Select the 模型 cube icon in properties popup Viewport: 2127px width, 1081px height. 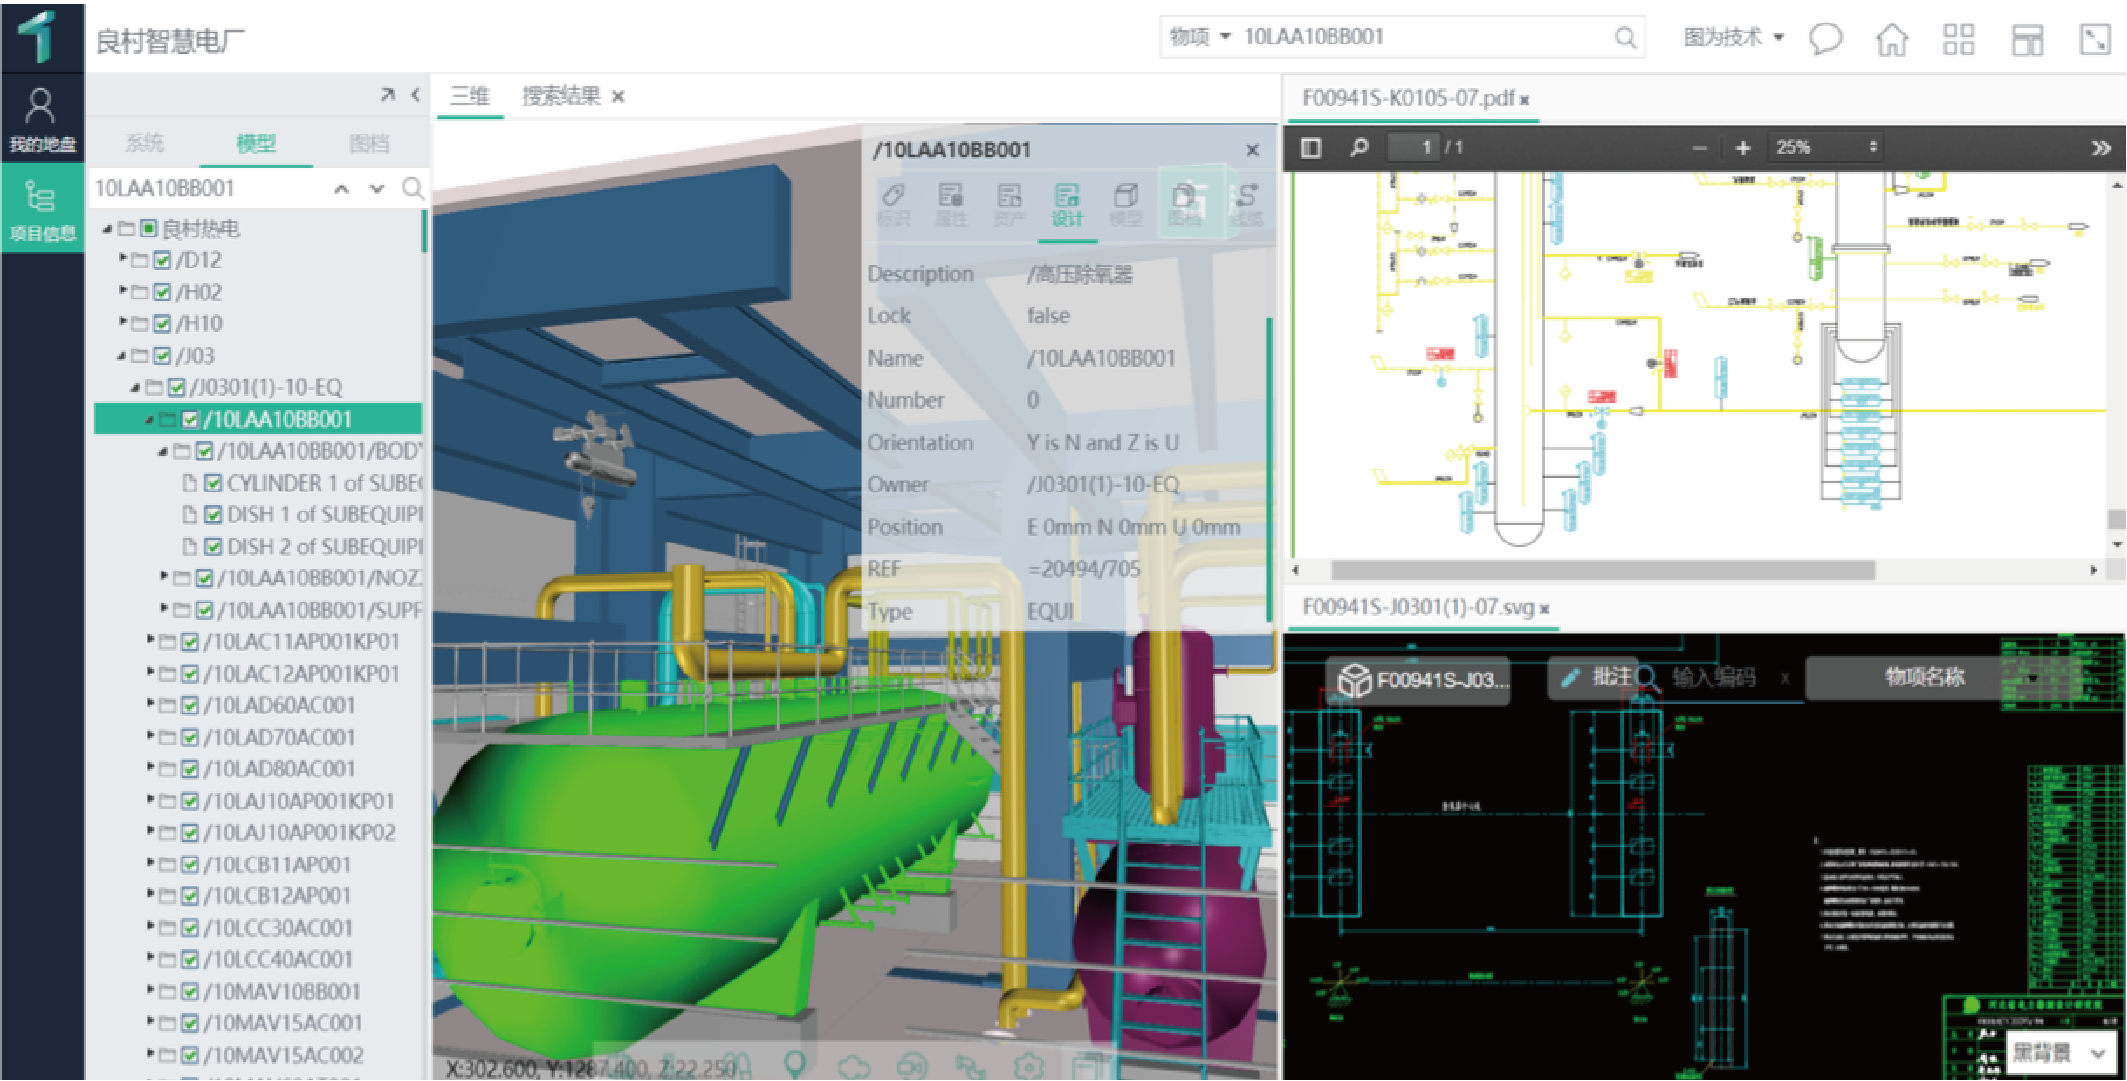click(1126, 203)
